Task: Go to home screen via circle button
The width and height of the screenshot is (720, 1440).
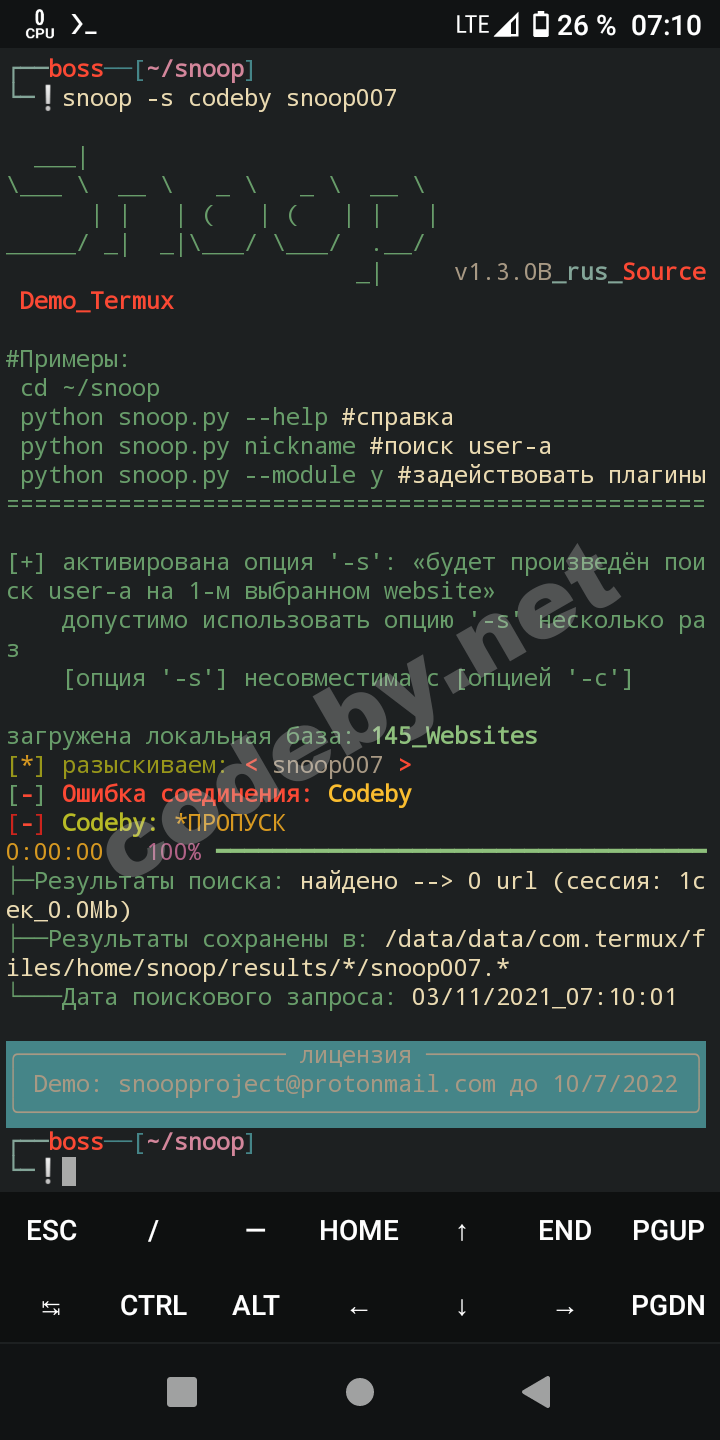Action: click(360, 1391)
